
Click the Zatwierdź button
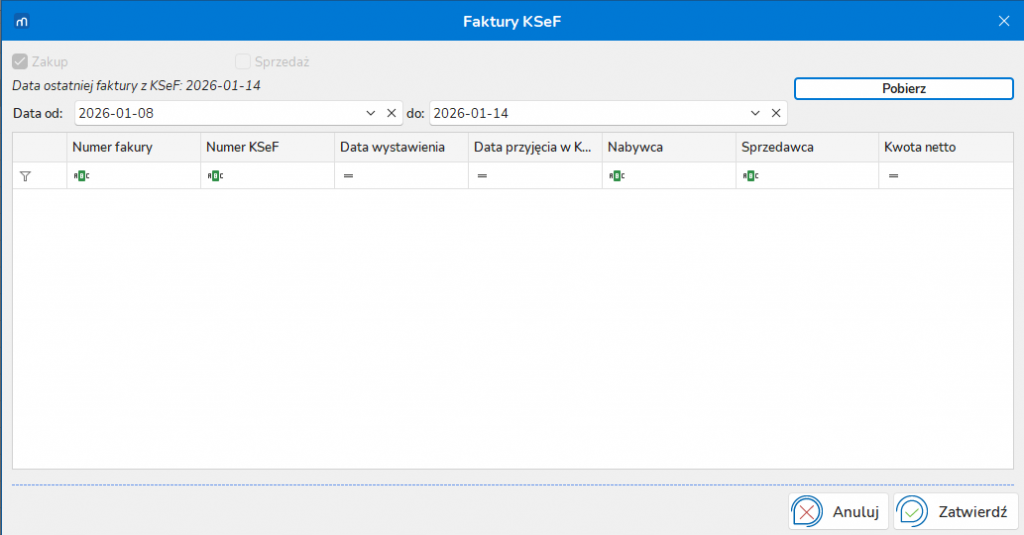pos(956,512)
